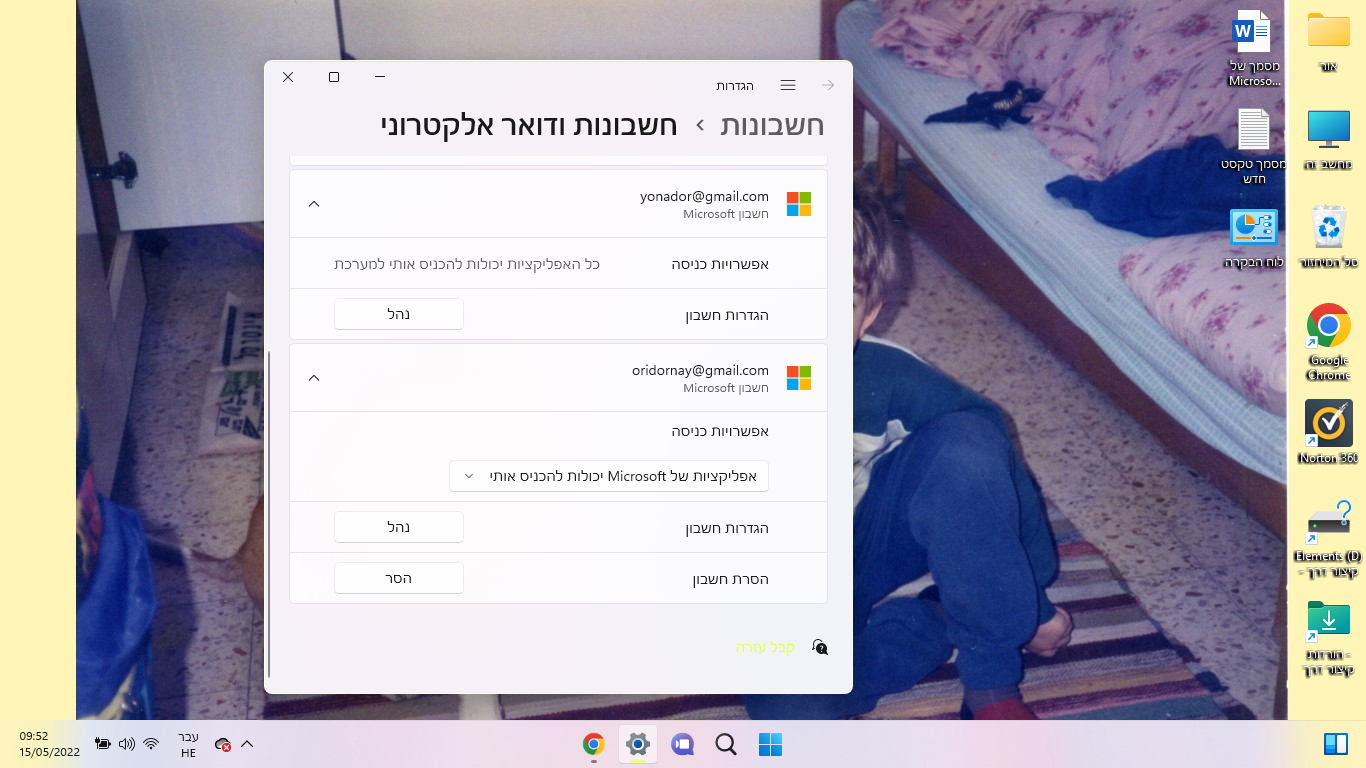1366x768 pixels.
Task: Open the Windows Start menu
Action: pyautogui.click(x=770, y=744)
